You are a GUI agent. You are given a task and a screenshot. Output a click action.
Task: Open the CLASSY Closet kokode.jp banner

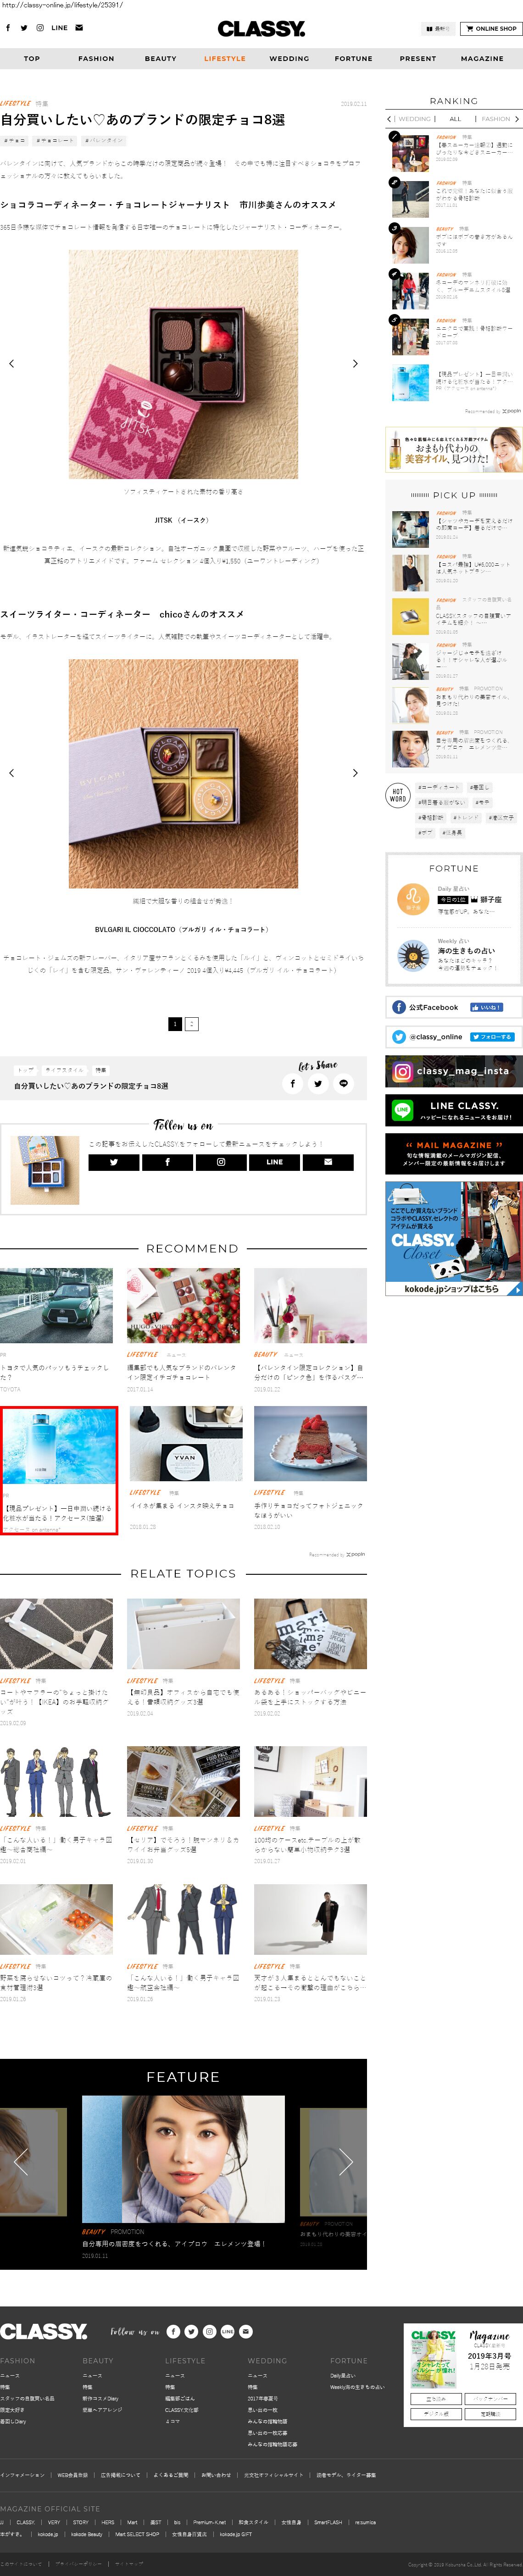click(454, 1239)
